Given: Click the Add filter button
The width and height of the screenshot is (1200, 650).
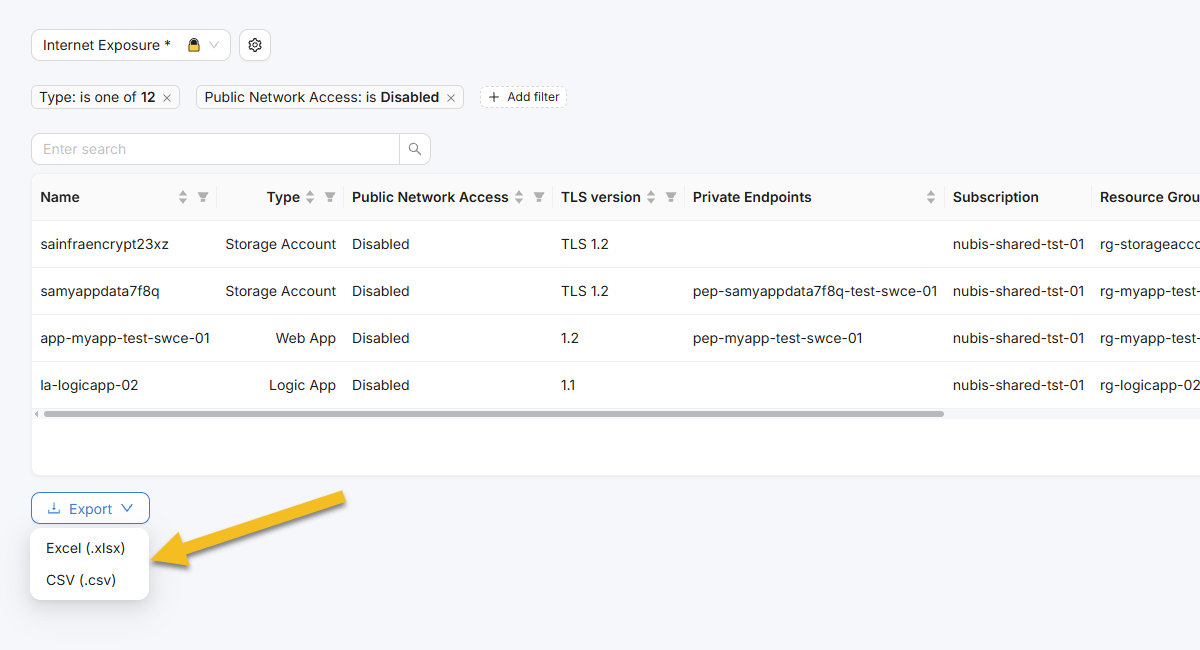Looking at the screenshot, I should coord(523,97).
